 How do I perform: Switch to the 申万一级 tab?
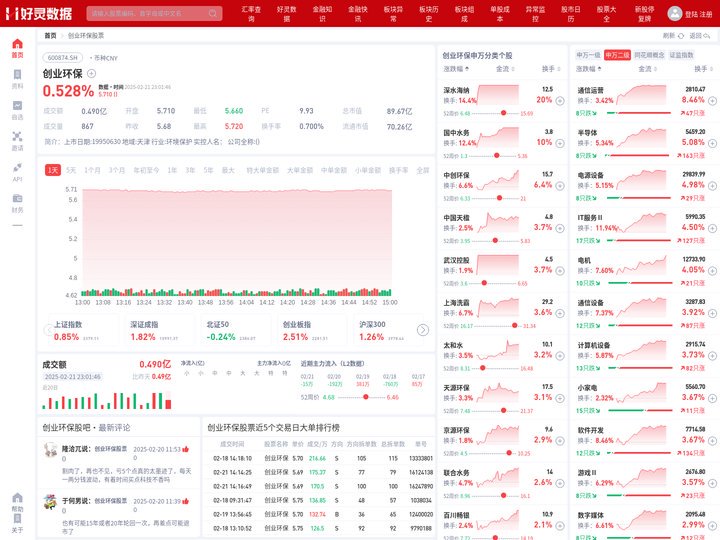coord(588,55)
